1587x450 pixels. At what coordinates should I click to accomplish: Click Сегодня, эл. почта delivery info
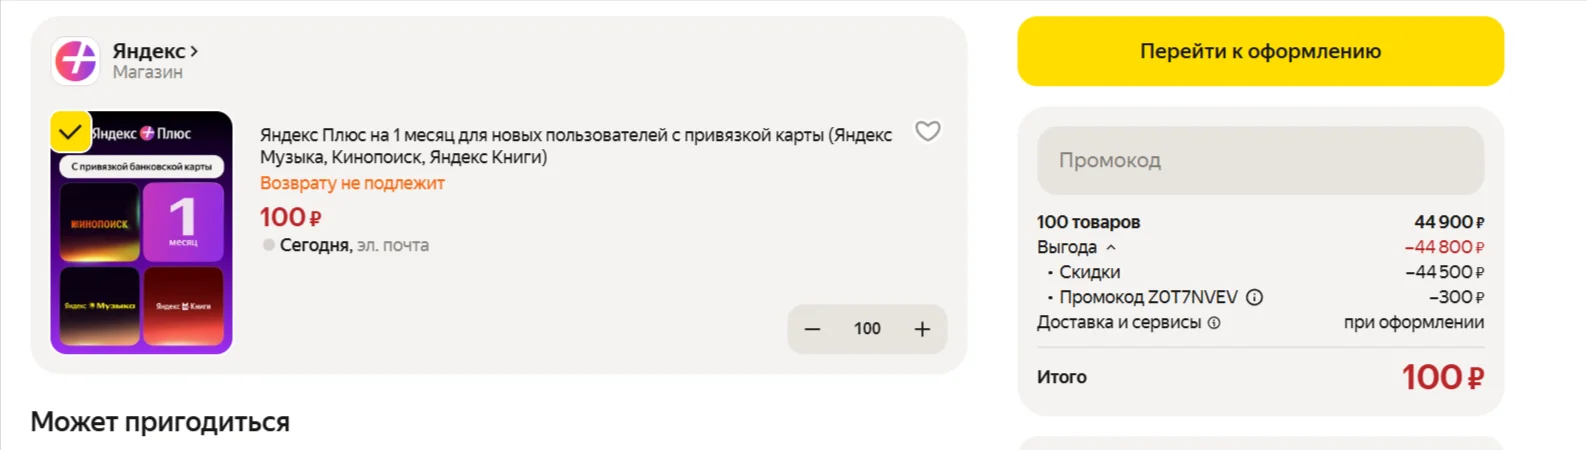[354, 245]
